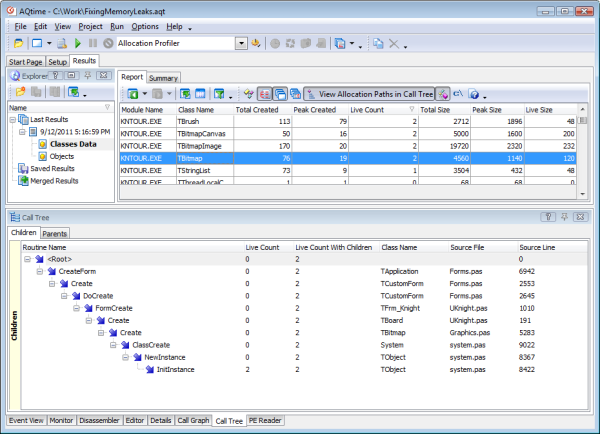Click the Explorer save results icon with green arrow
This screenshot has width=600, height=434.
click(73, 92)
